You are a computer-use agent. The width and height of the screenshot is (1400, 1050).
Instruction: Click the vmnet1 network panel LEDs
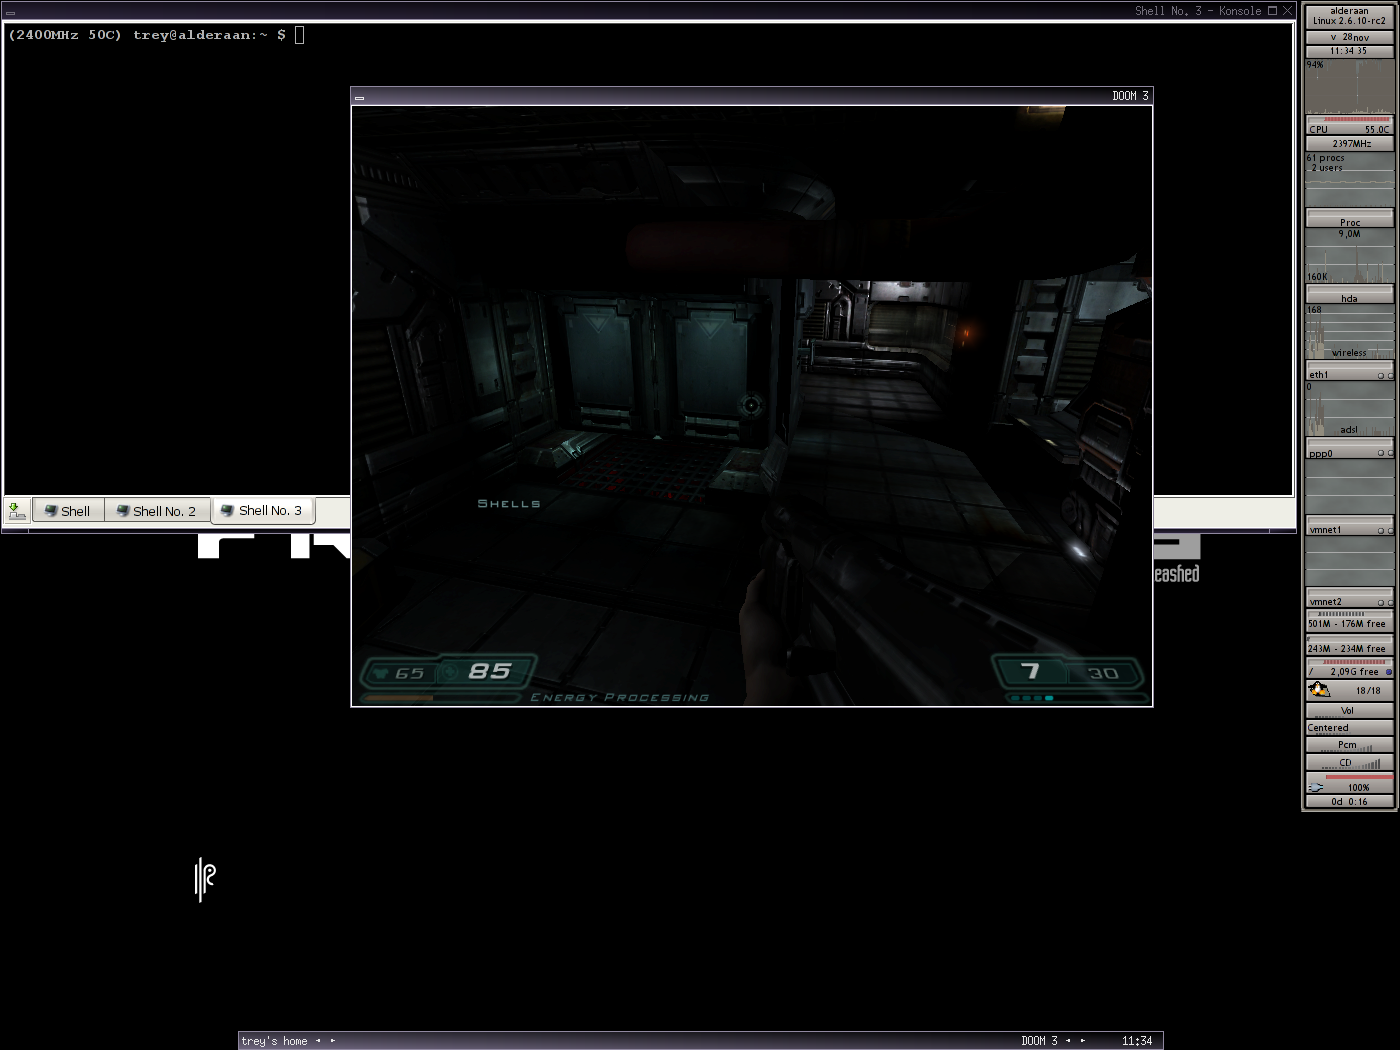(1385, 531)
